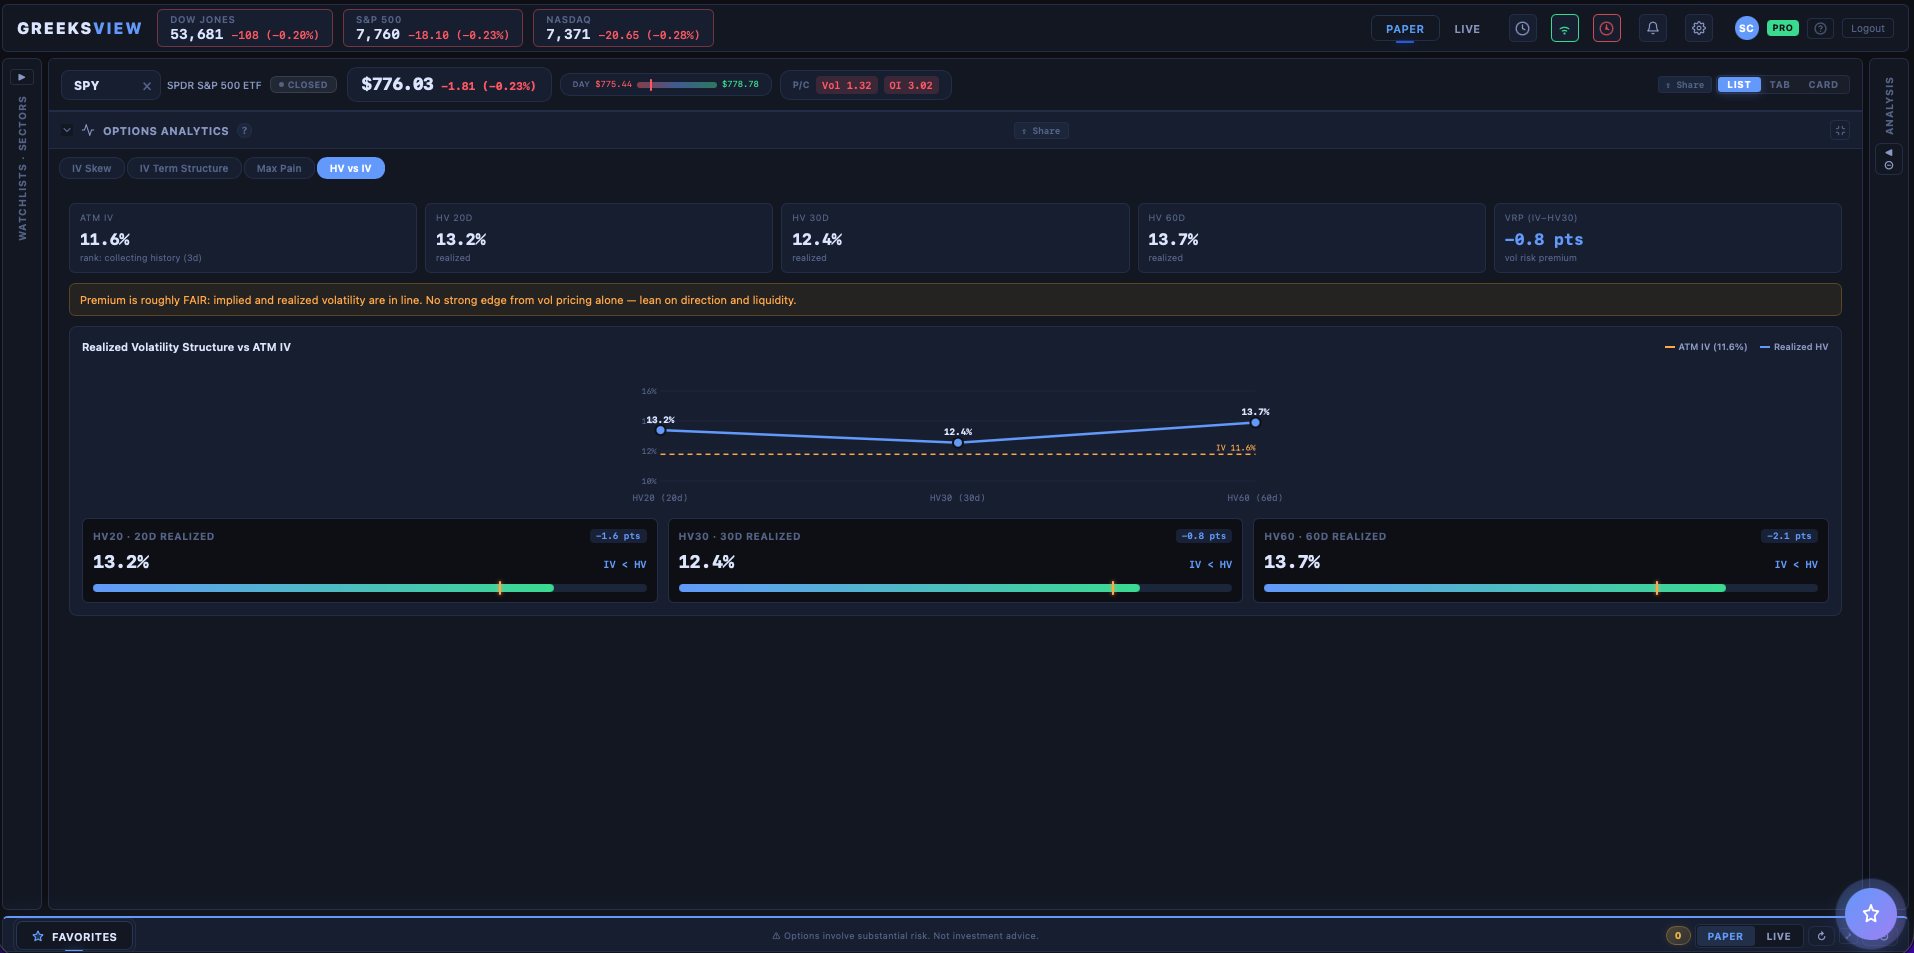Select LIST view layout
1914x953 pixels.
pyautogui.click(x=1739, y=85)
